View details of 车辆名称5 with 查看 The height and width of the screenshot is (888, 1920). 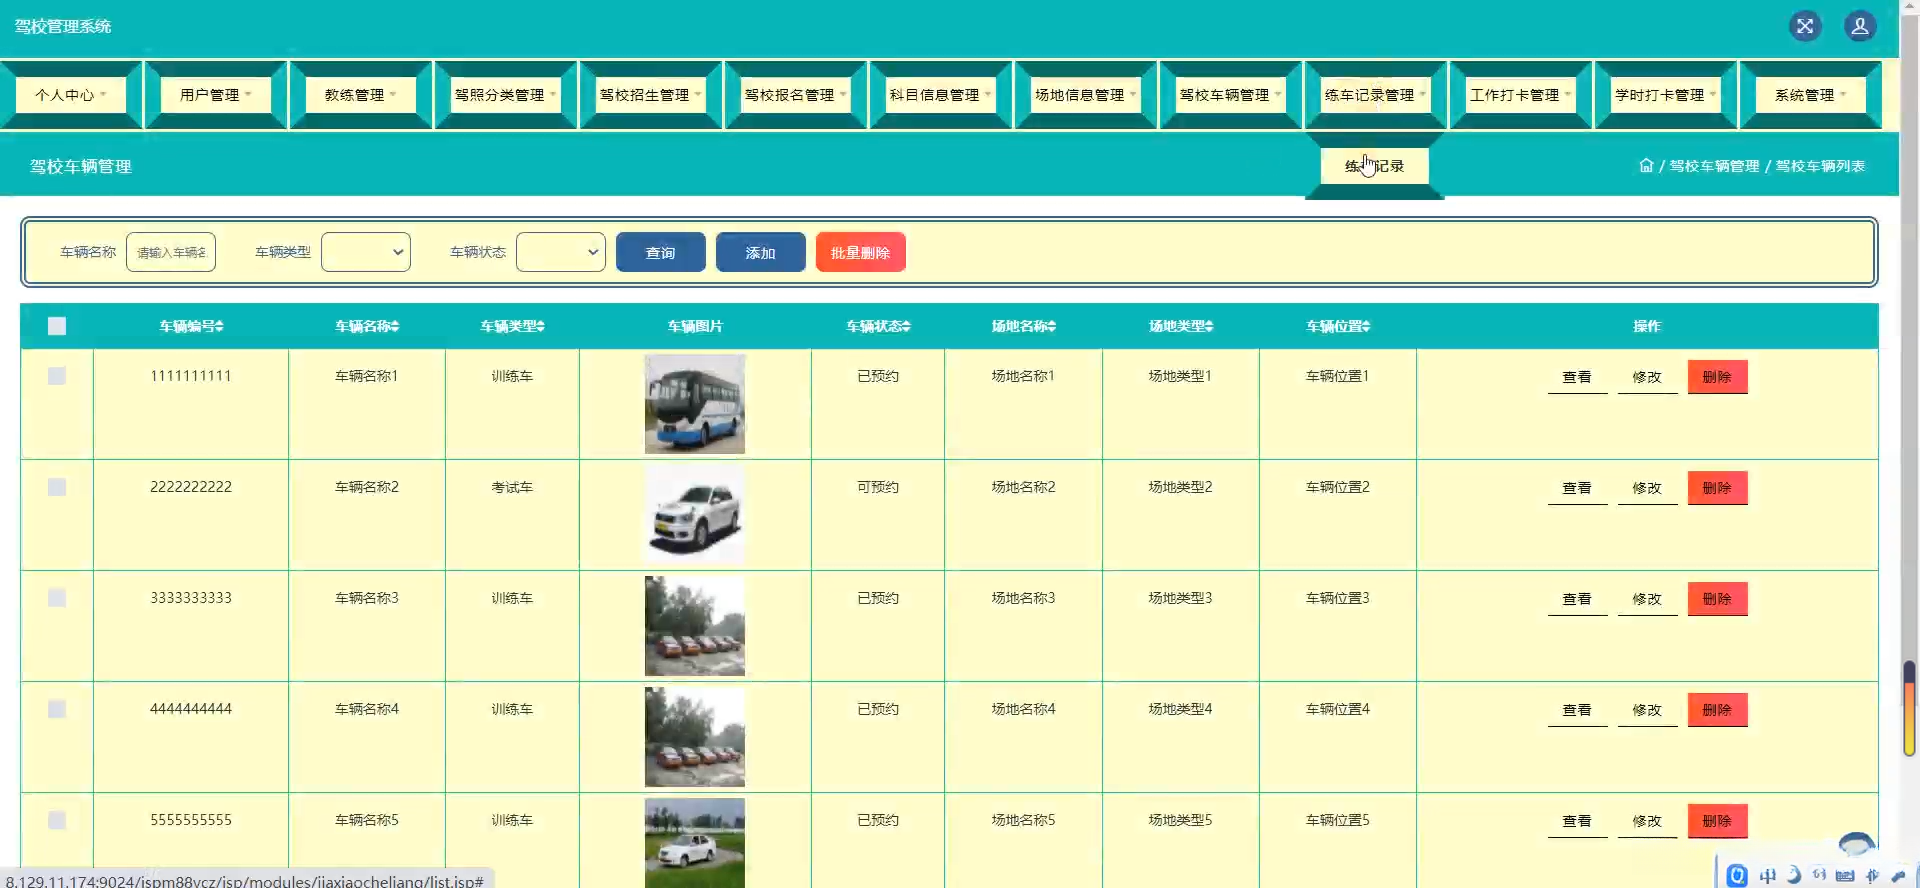(1577, 821)
